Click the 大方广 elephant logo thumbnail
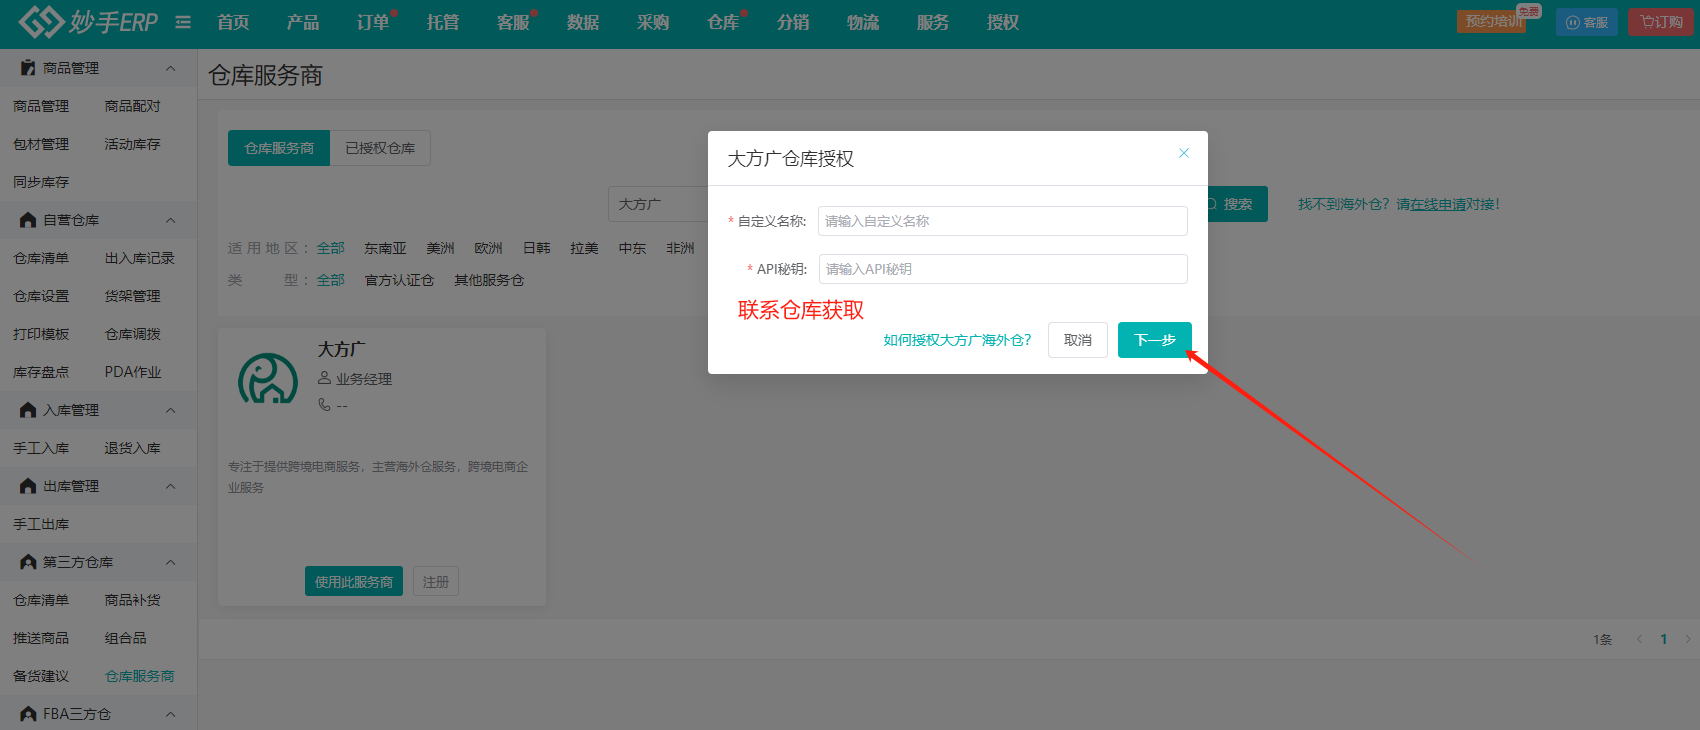The image size is (1700, 730). 268,379
